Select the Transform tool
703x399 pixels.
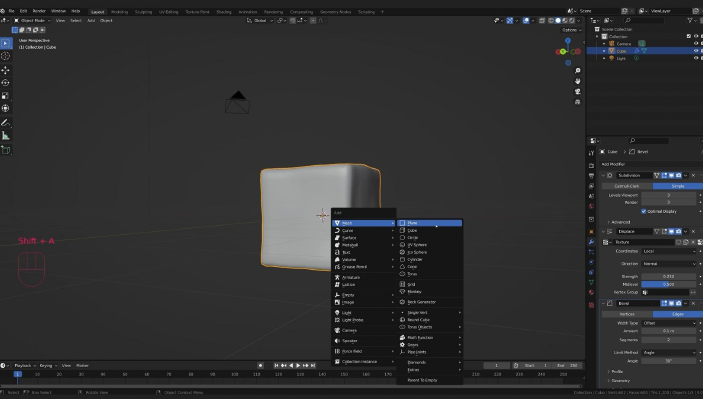tap(5, 108)
